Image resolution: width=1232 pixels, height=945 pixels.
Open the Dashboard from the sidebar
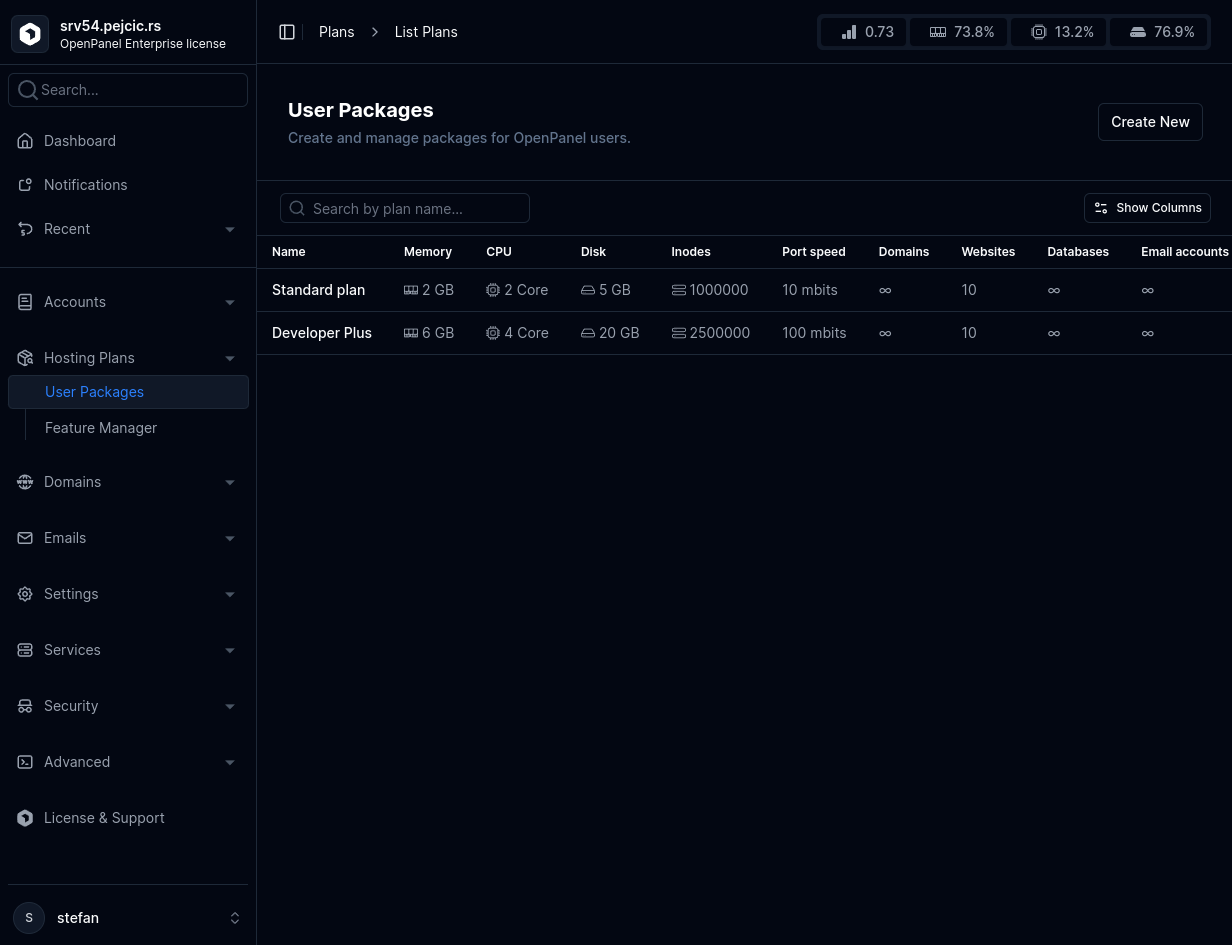[x=80, y=141]
